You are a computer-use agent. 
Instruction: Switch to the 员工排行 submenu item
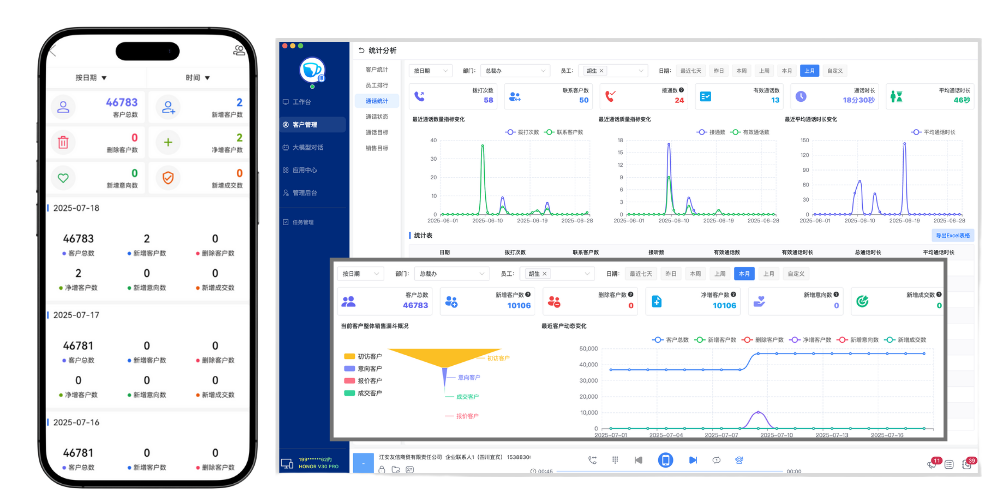pyautogui.click(x=376, y=85)
